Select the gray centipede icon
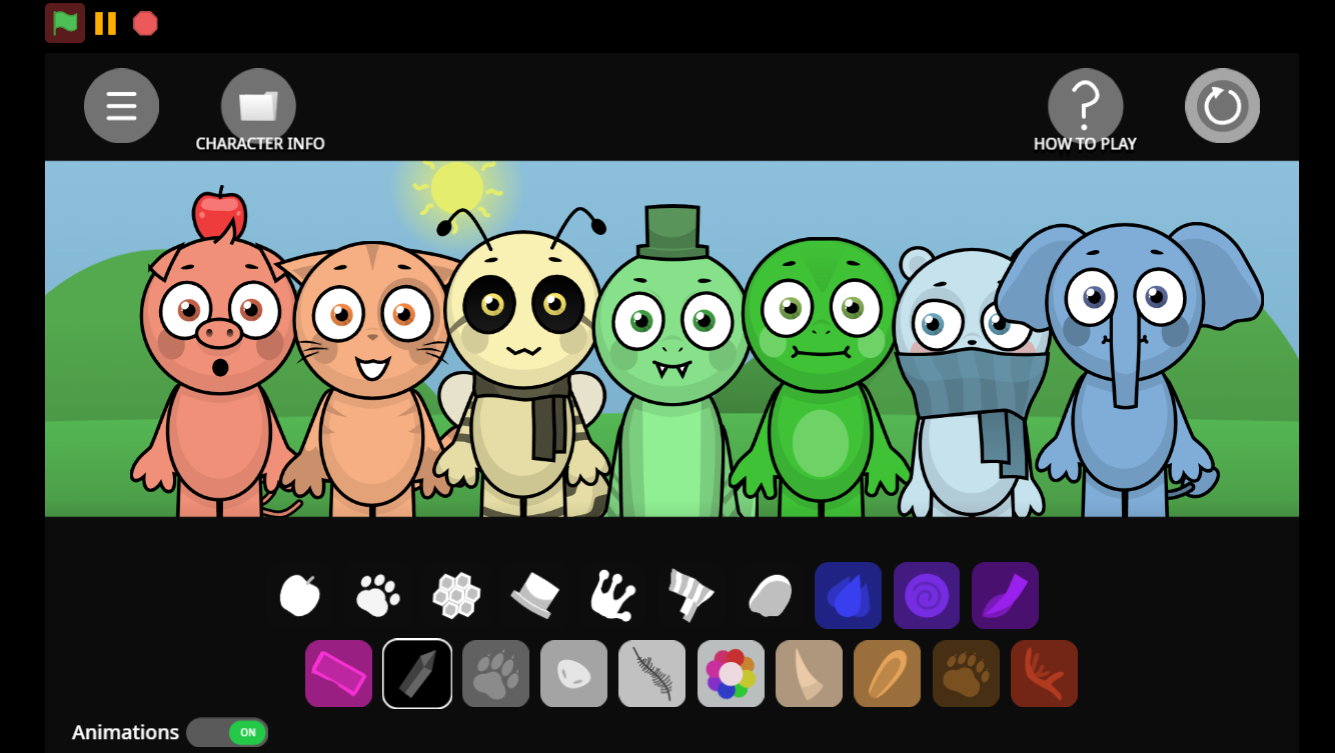 [652, 674]
